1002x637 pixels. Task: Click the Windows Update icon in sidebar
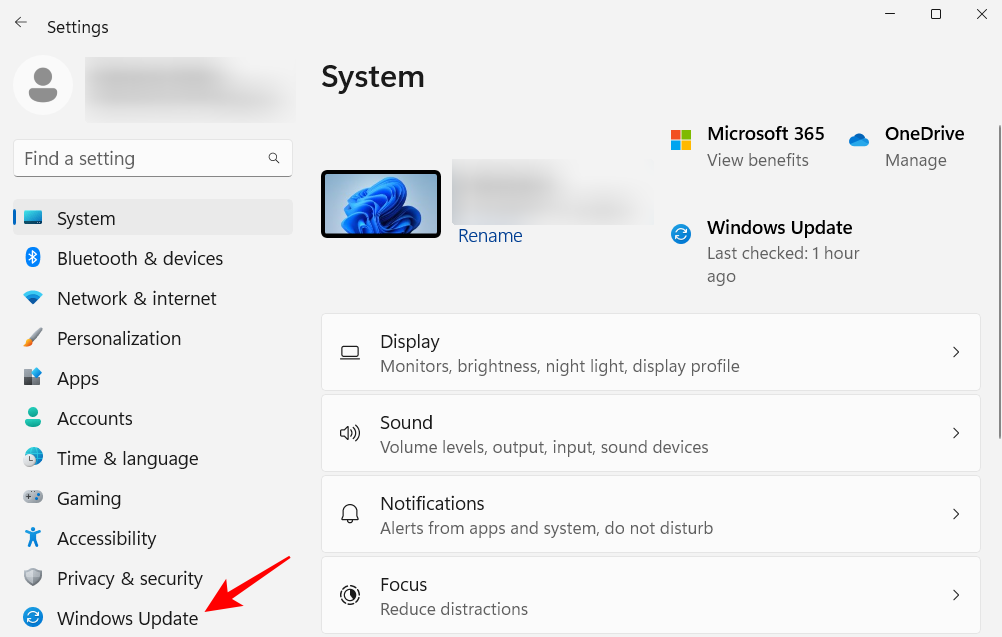point(34,618)
